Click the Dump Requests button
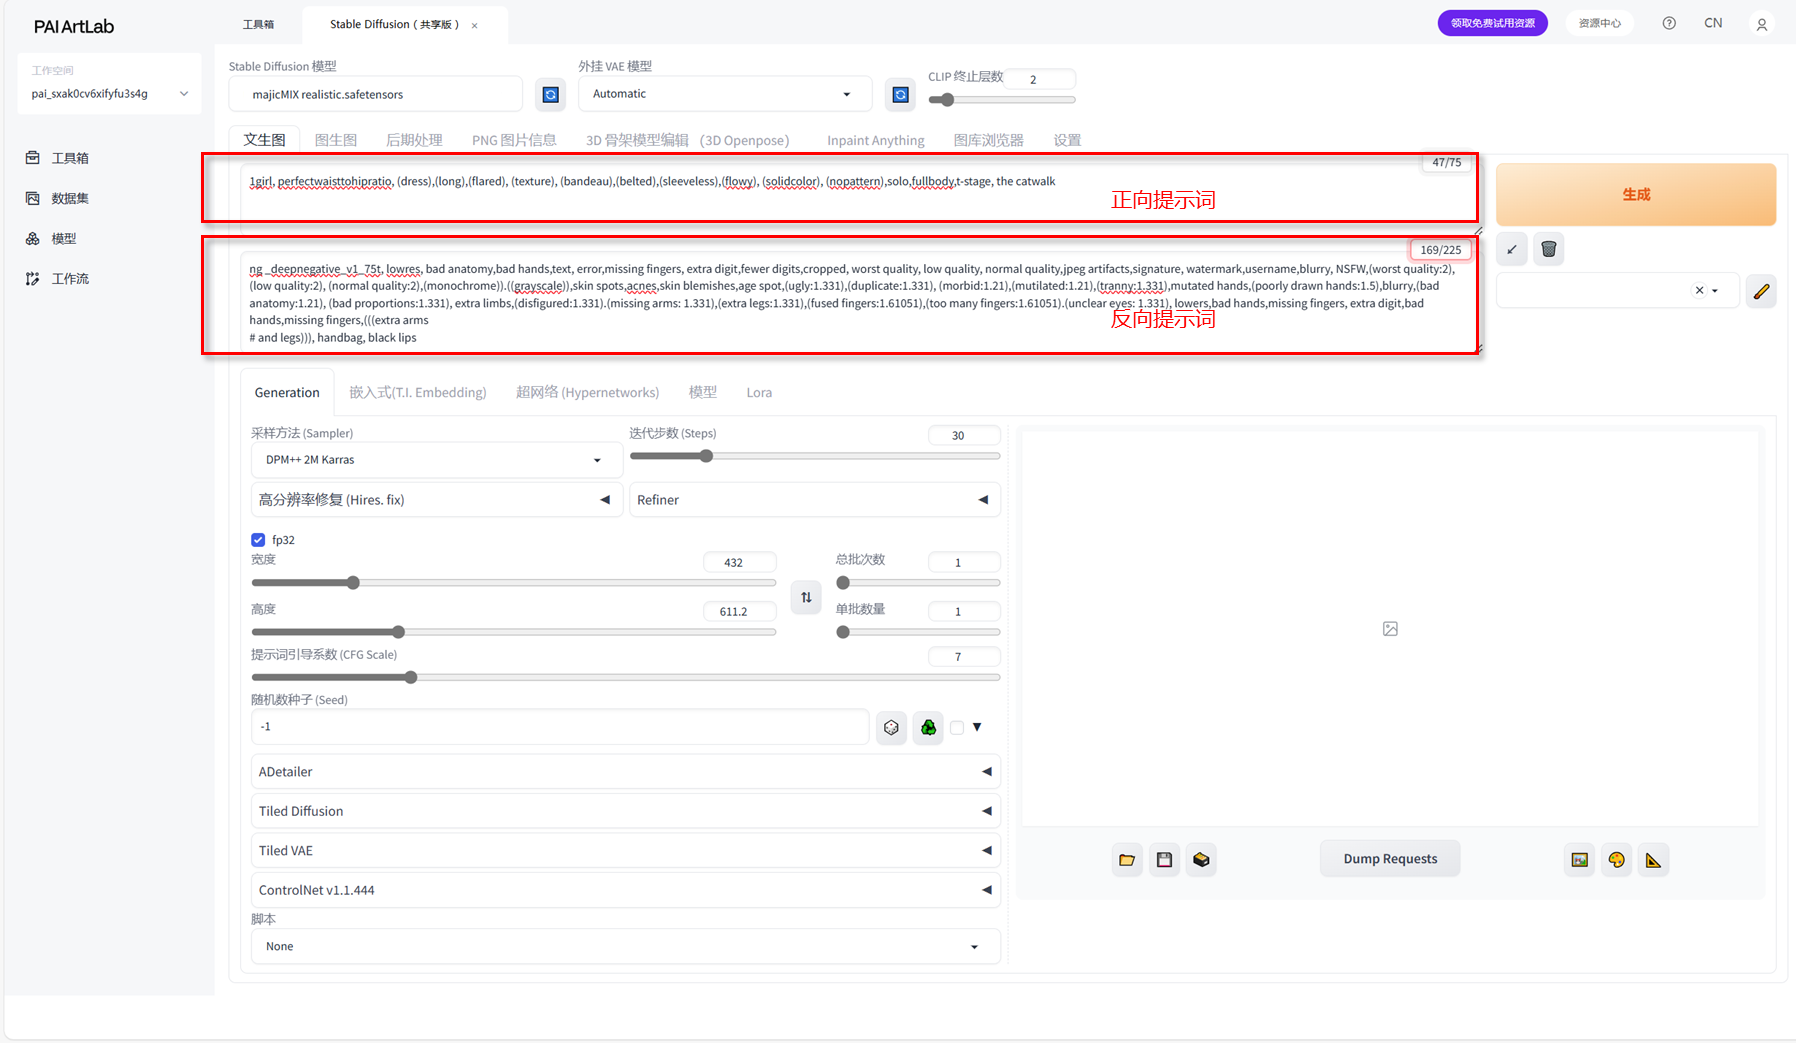The width and height of the screenshot is (1796, 1043). click(x=1390, y=859)
